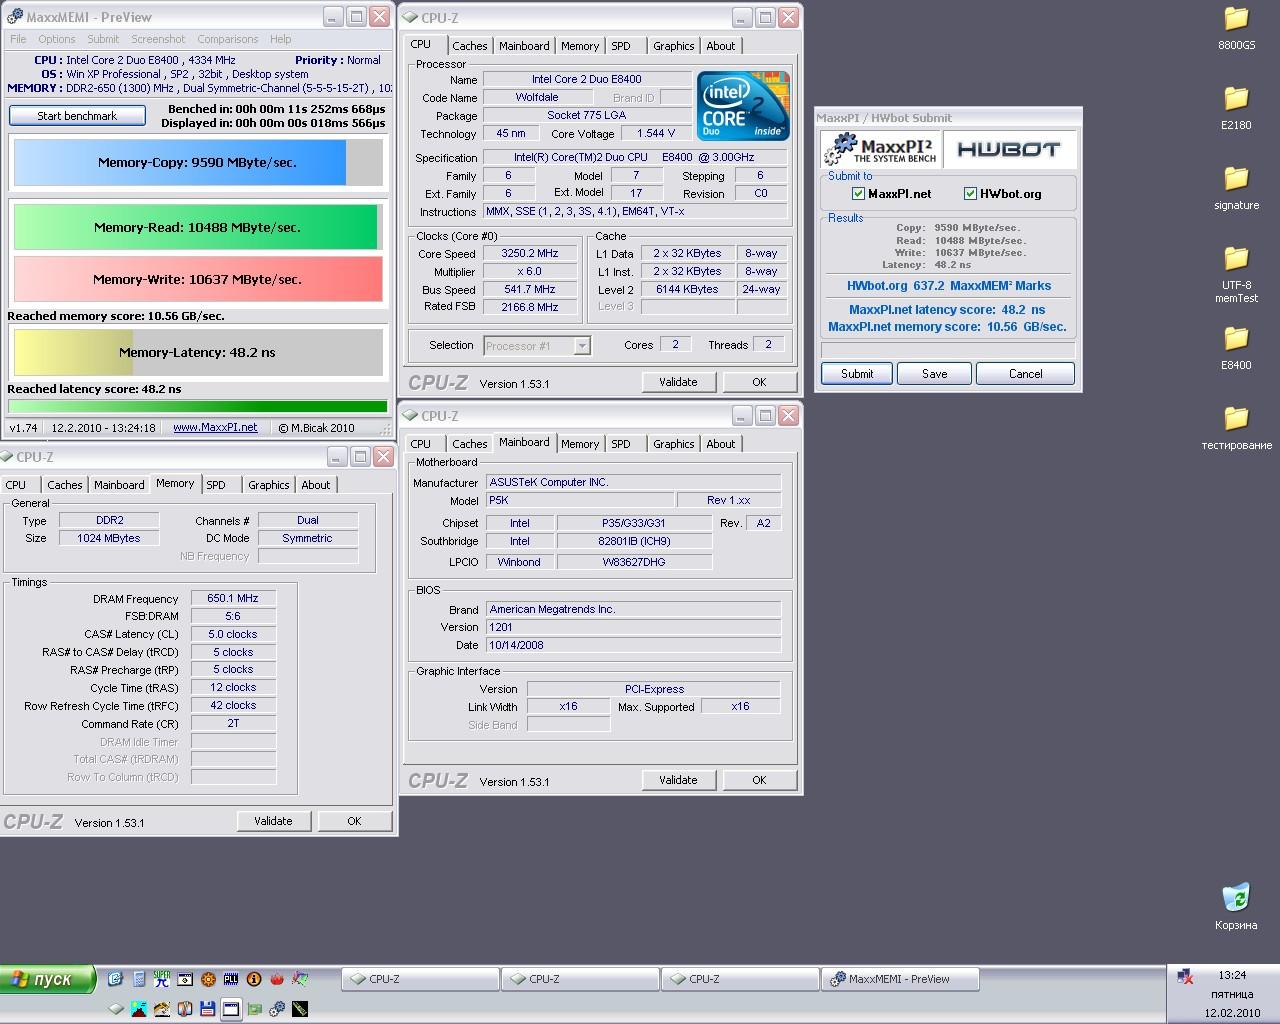Image resolution: width=1280 pixels, height=1024 pixels.
Task: Click the Core Speed value 3250.2 MHz
Action: [x=530, y=254]
